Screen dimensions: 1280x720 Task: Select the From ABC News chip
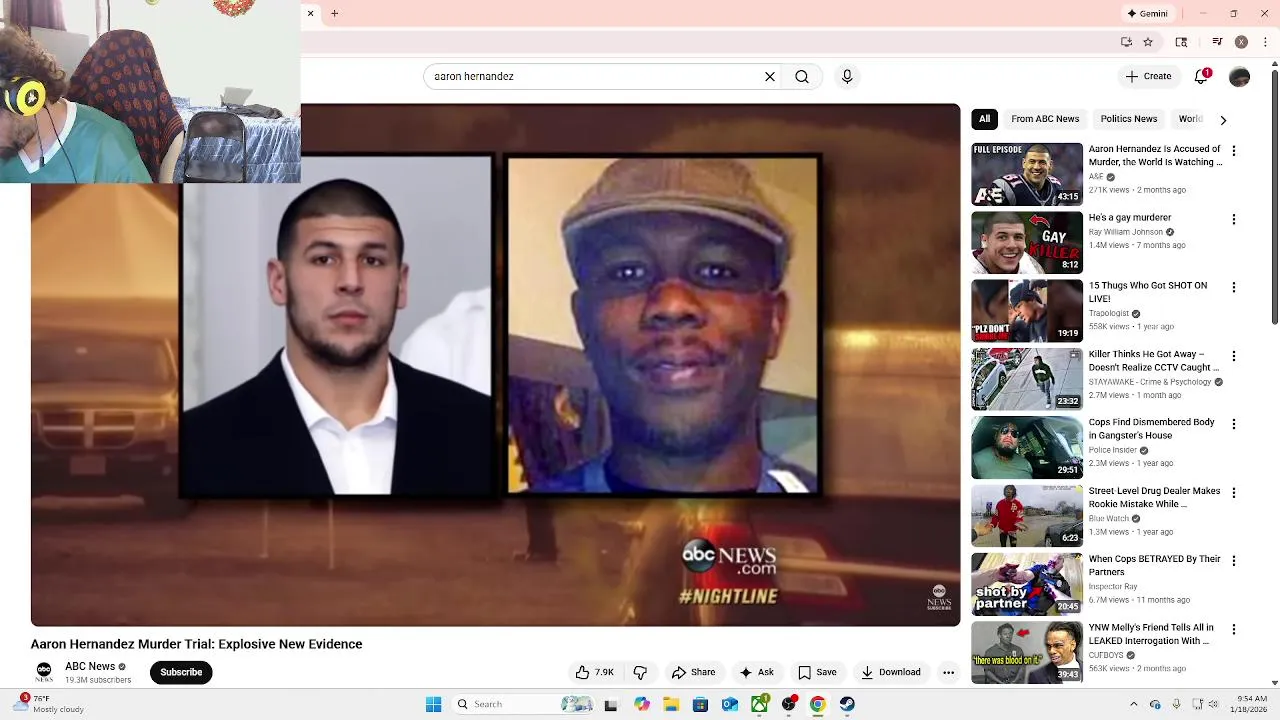[1045, 119]
